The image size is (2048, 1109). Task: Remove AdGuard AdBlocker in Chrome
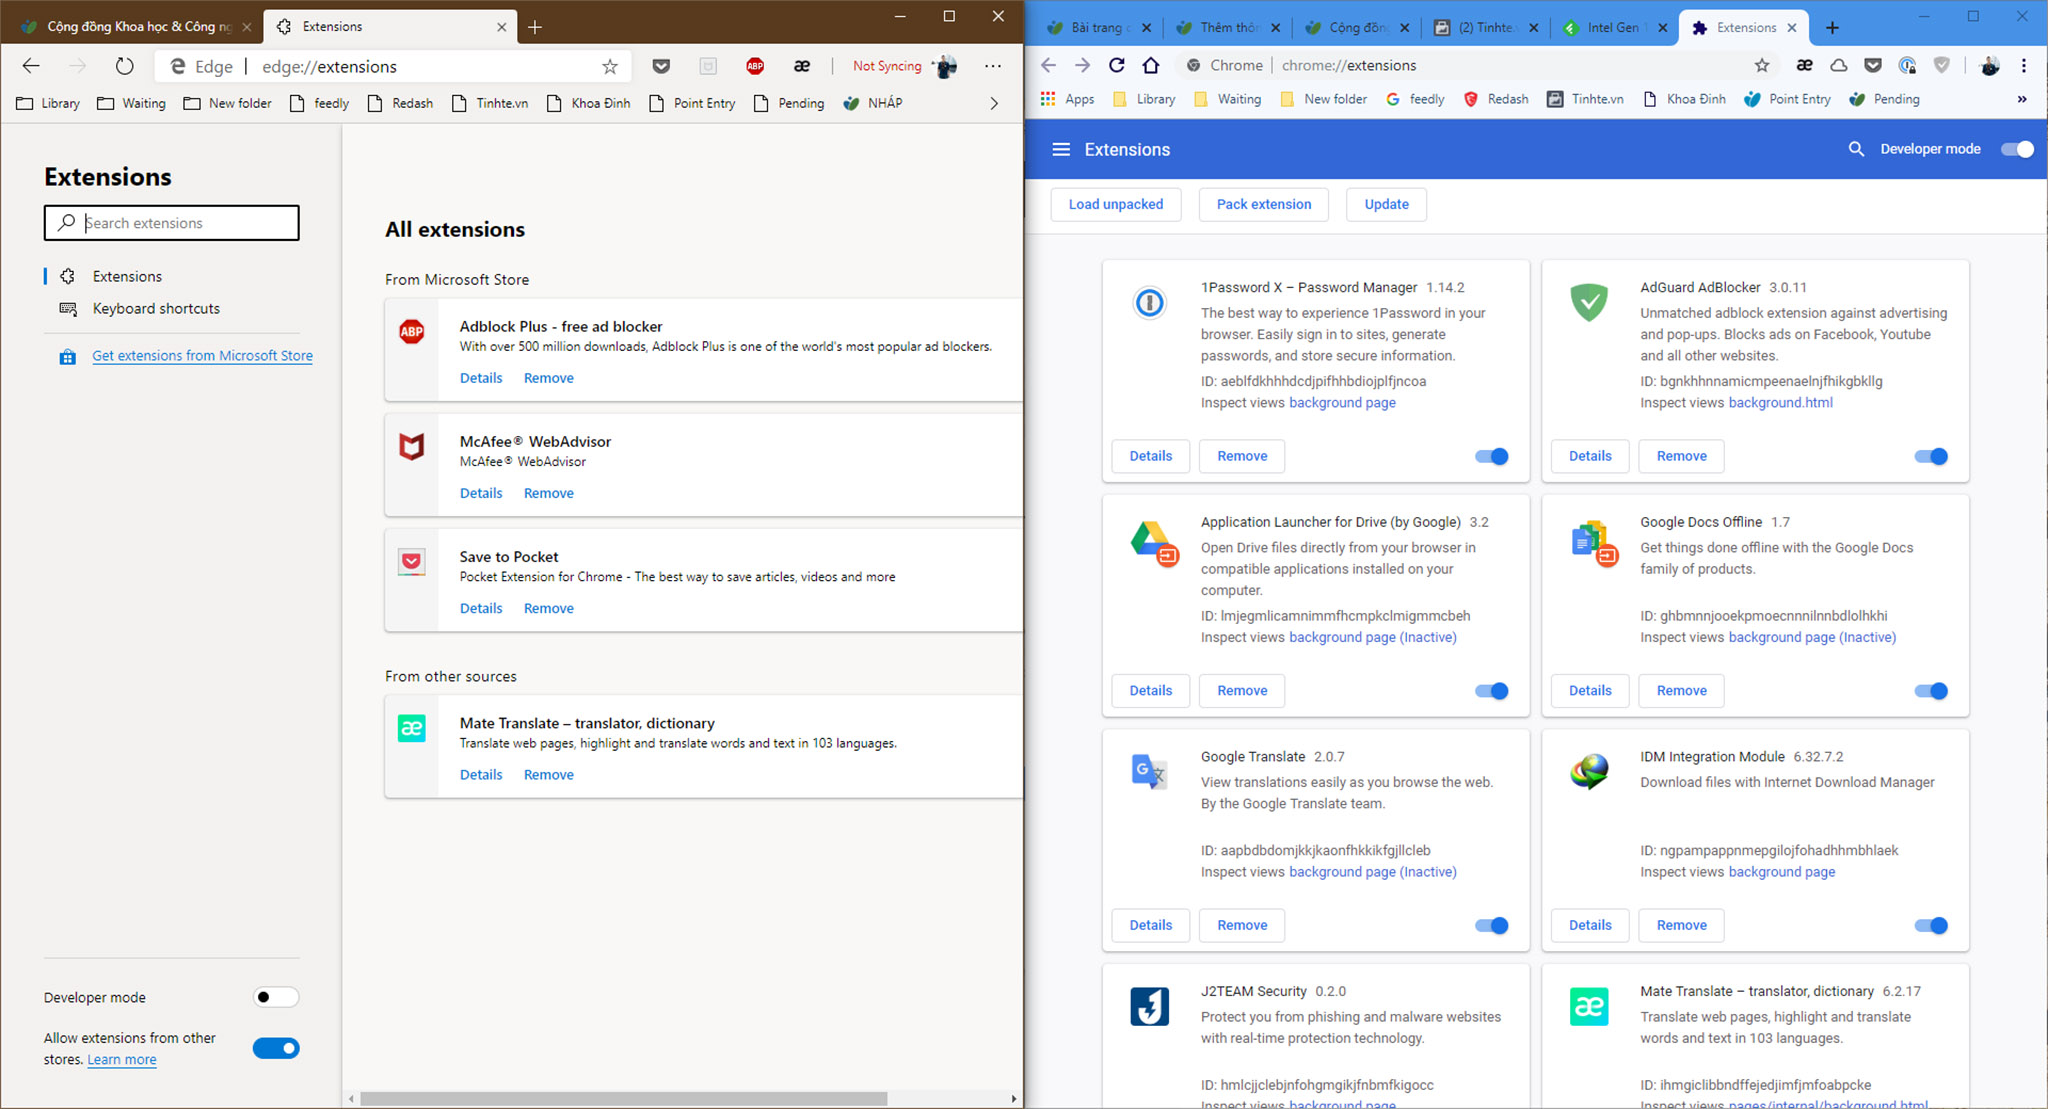[1682, 456]
